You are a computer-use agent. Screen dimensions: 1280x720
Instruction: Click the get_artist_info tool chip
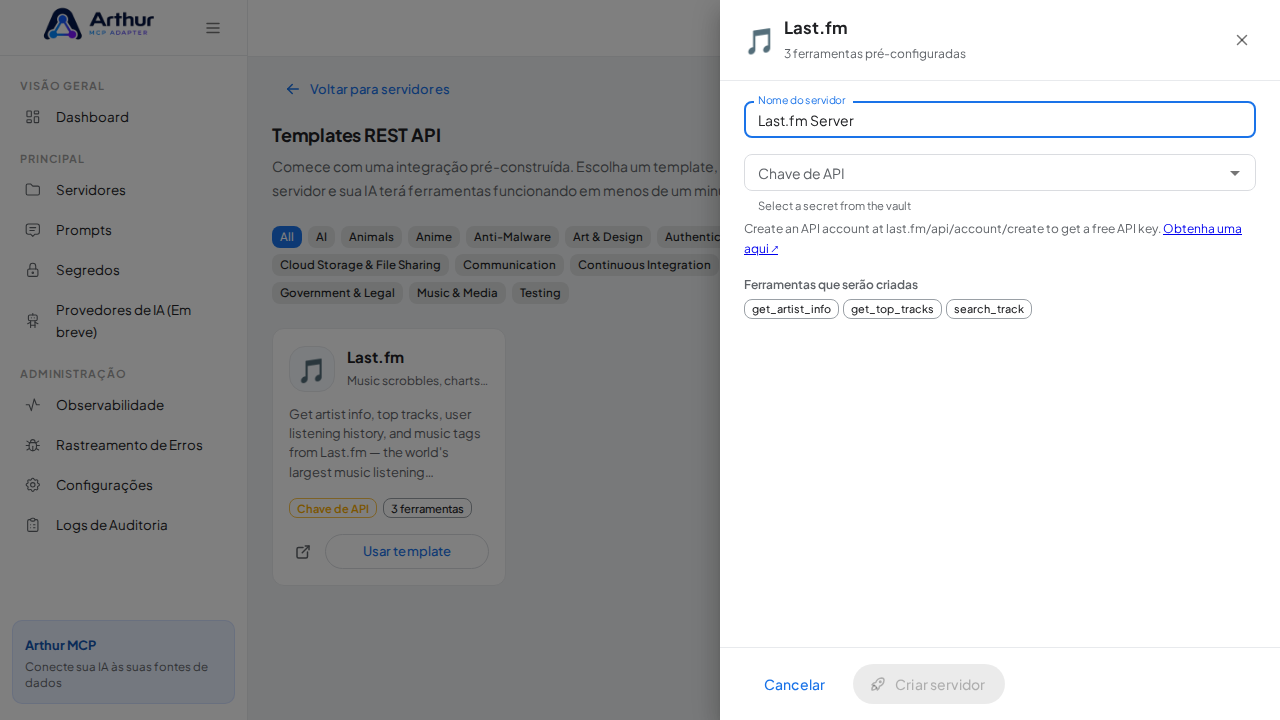click(x=791, y=309)
